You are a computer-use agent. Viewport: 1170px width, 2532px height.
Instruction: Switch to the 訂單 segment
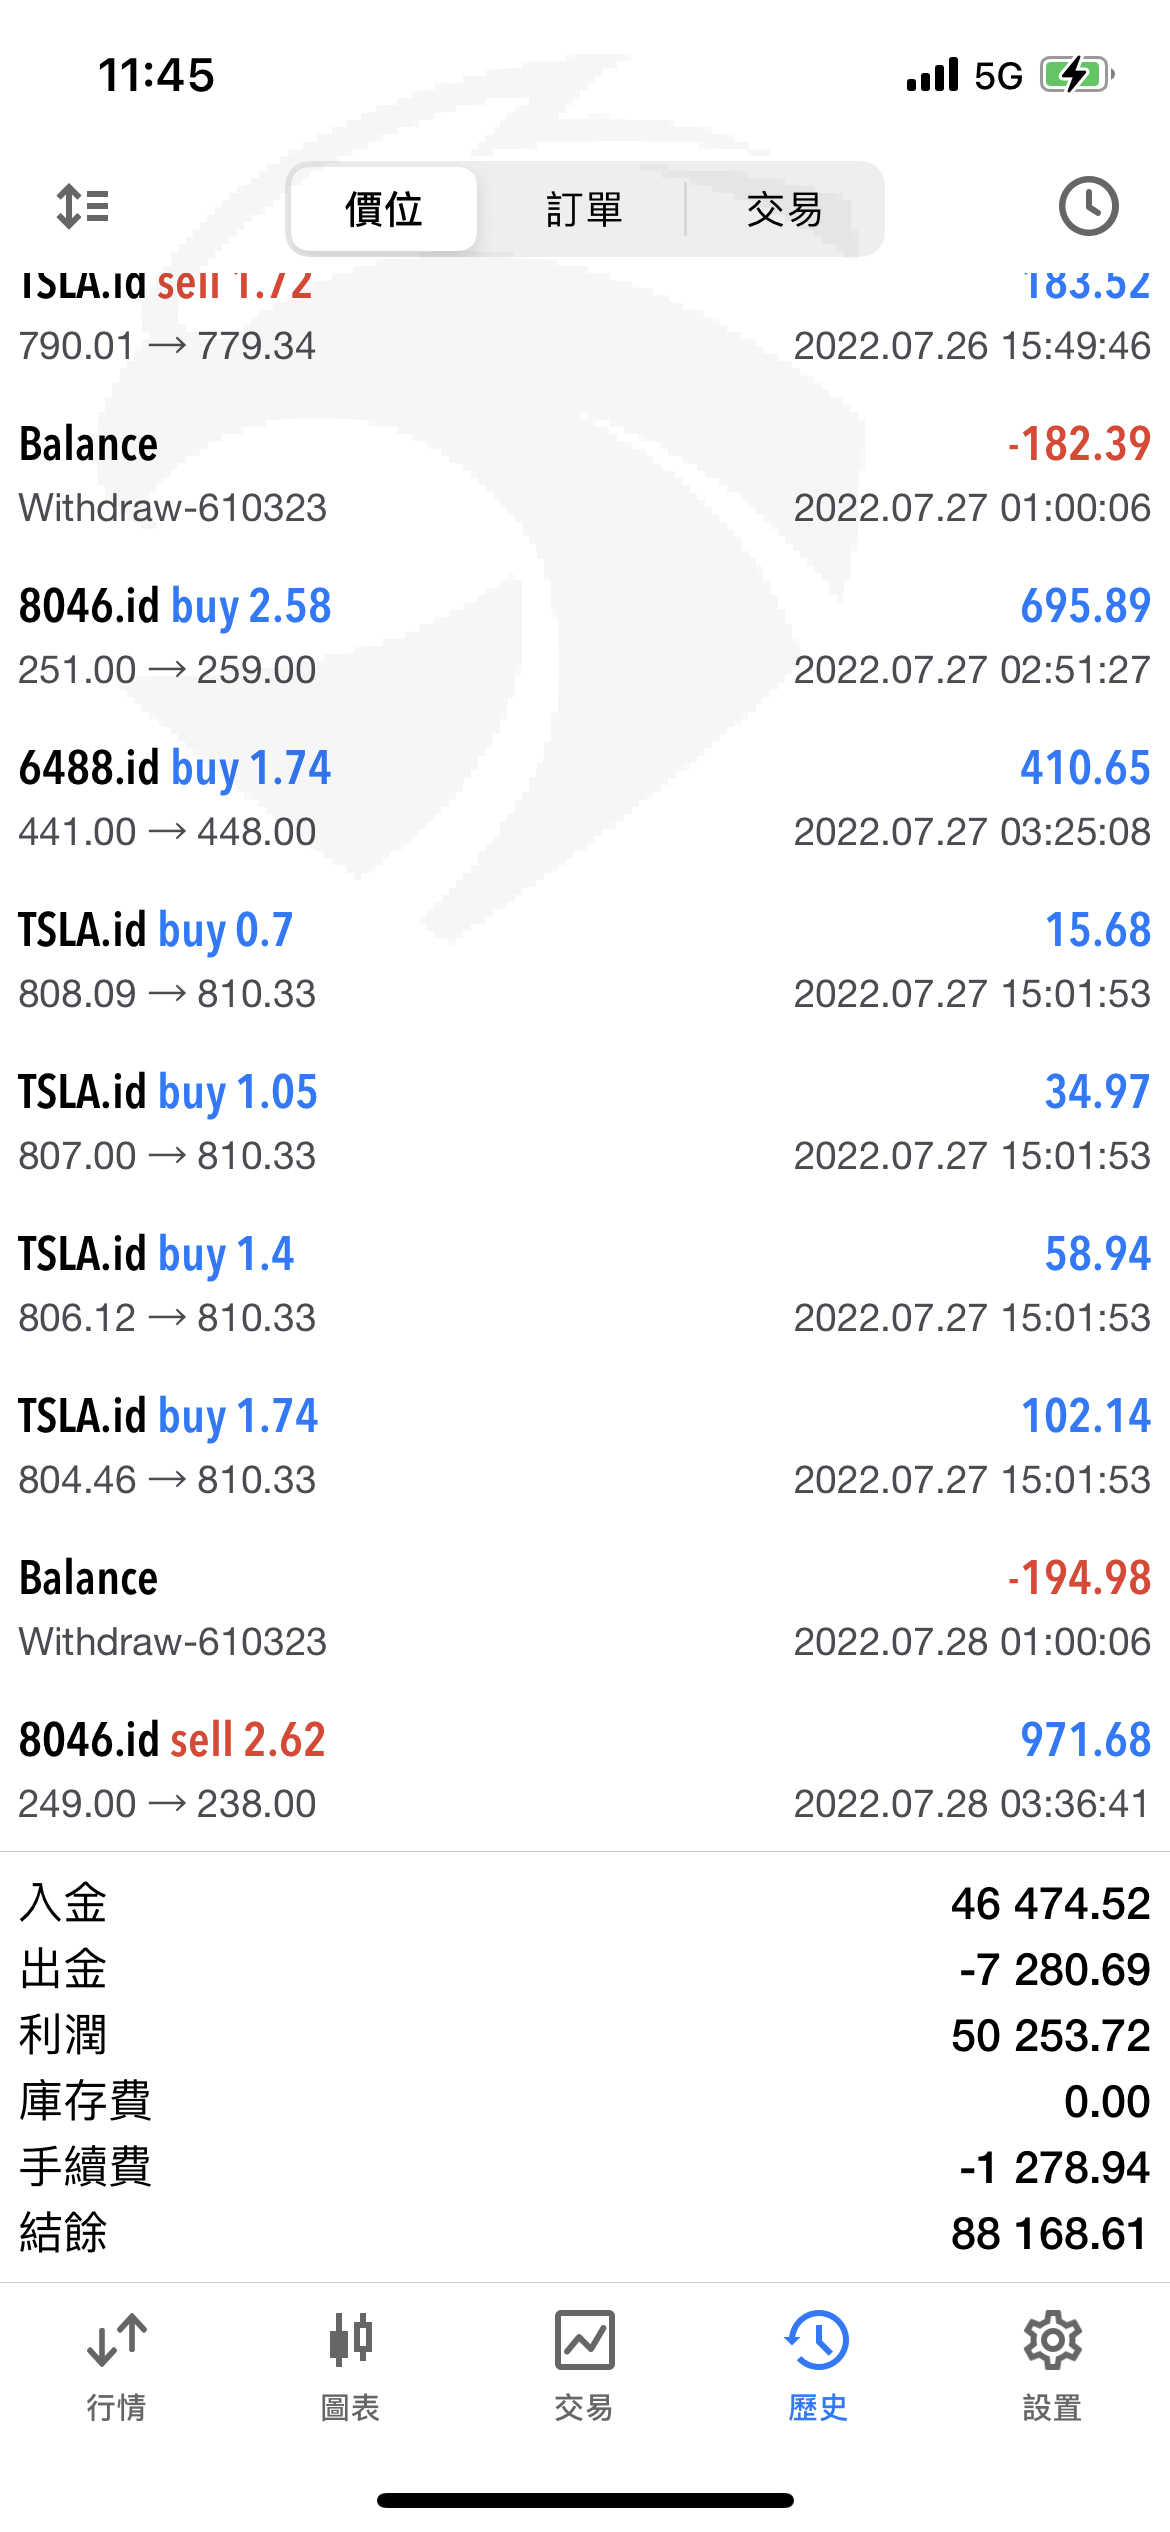(584, 209)
